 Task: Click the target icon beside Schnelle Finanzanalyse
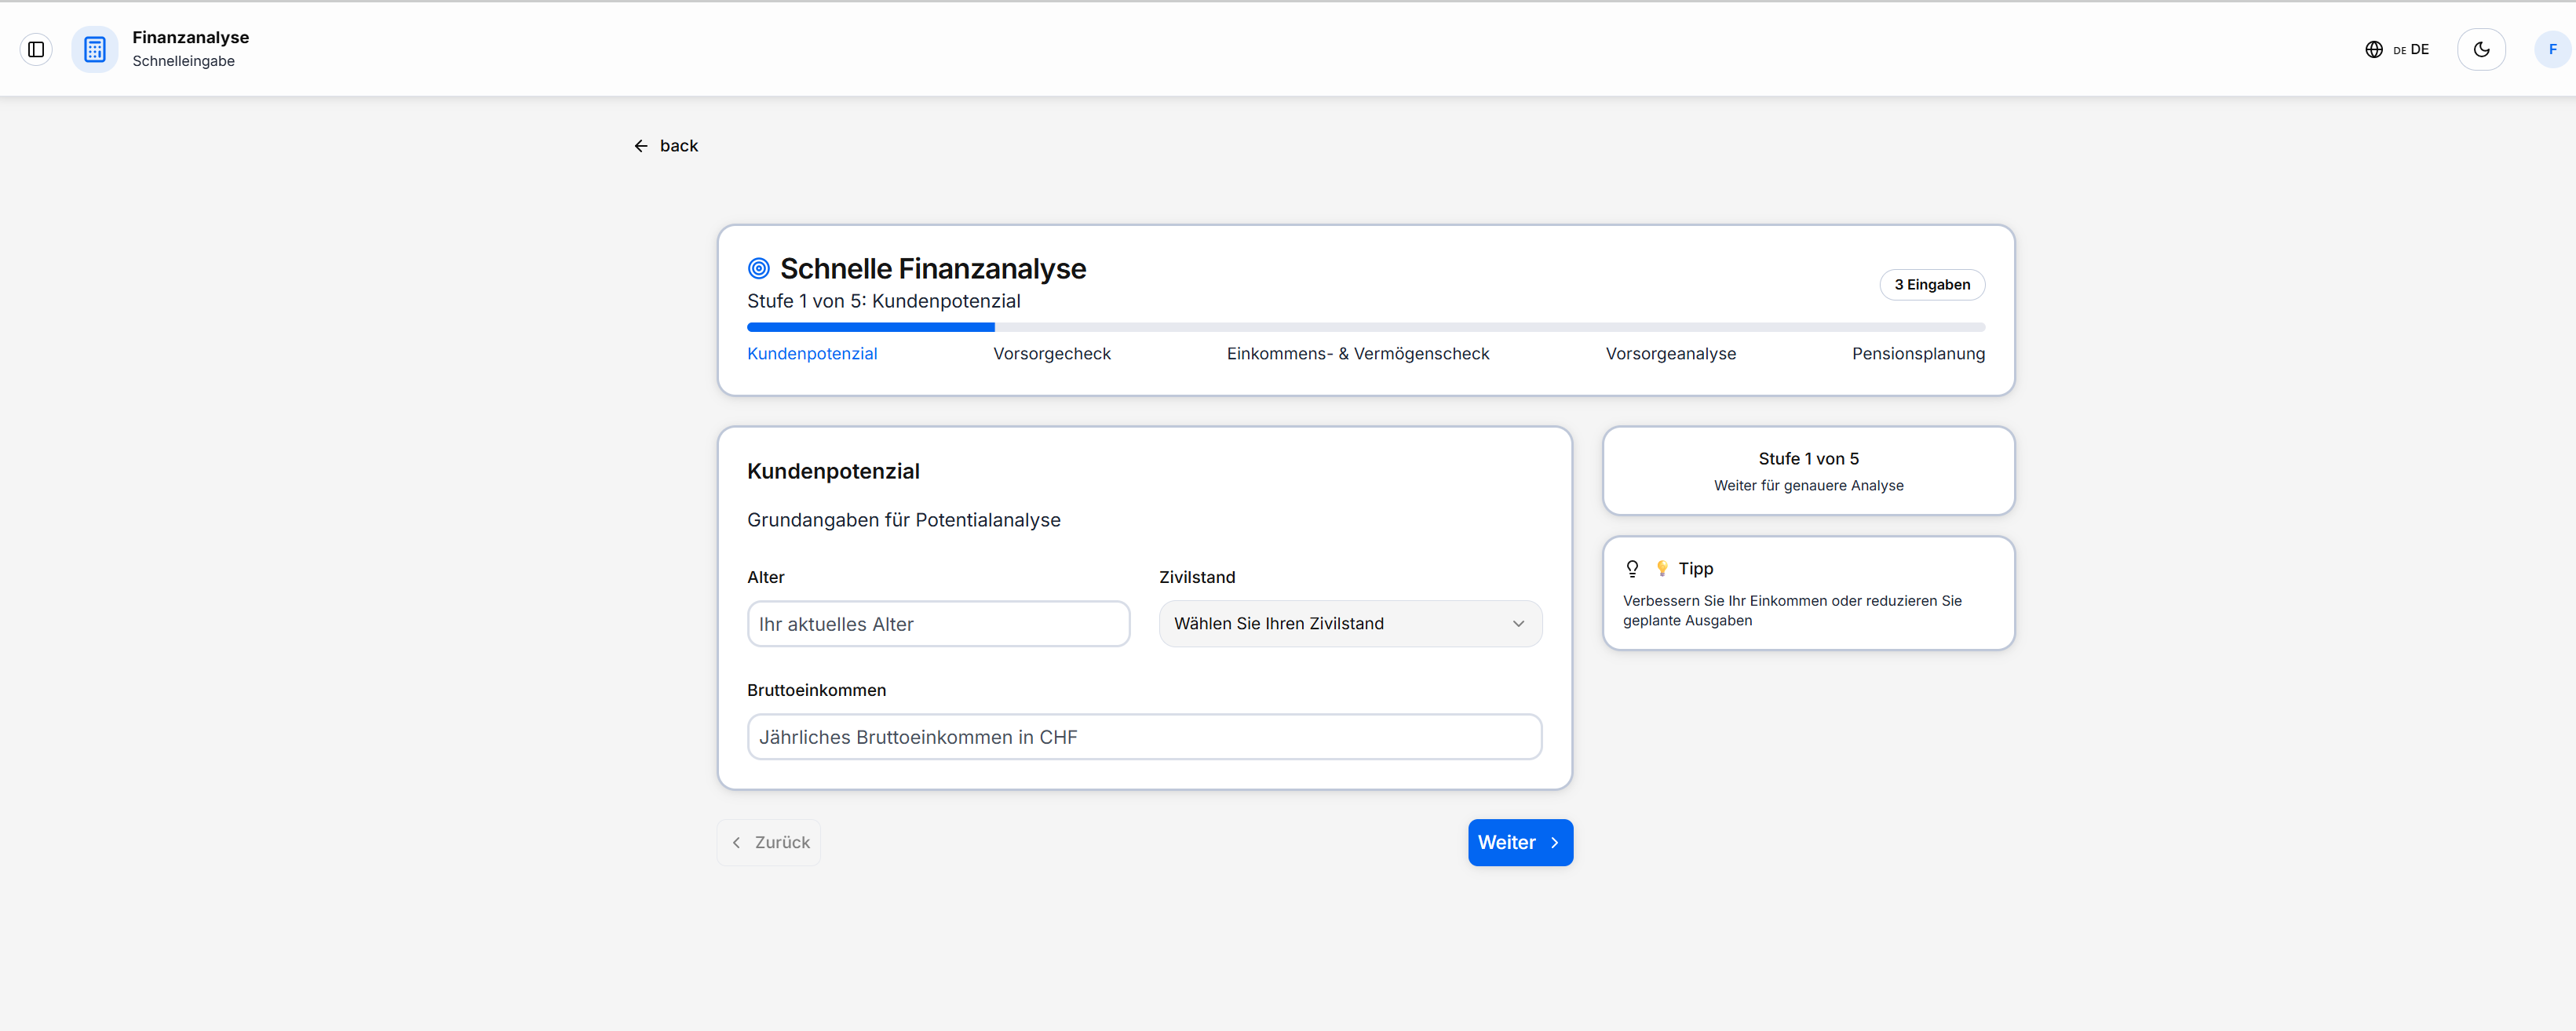(x=758, y=268)
